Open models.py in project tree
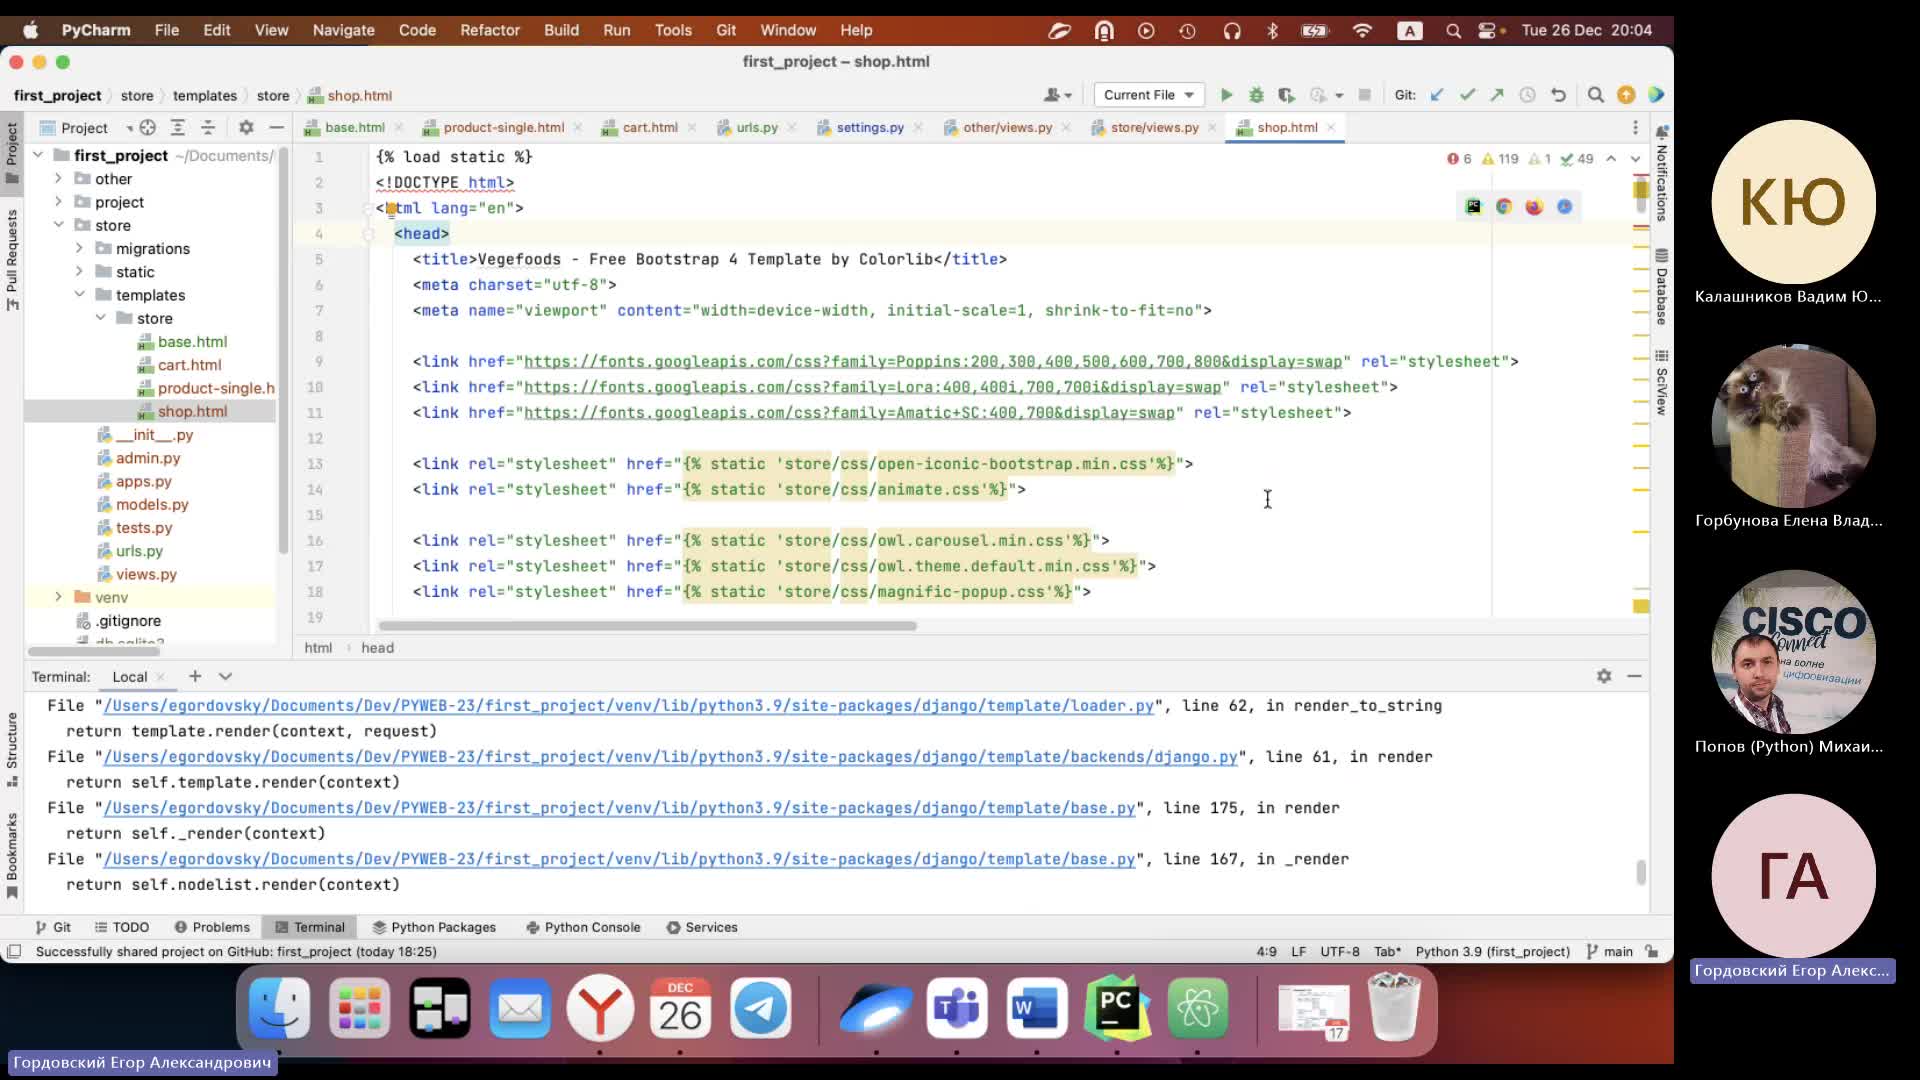The image size is (1920, 1080). (152, 504)
